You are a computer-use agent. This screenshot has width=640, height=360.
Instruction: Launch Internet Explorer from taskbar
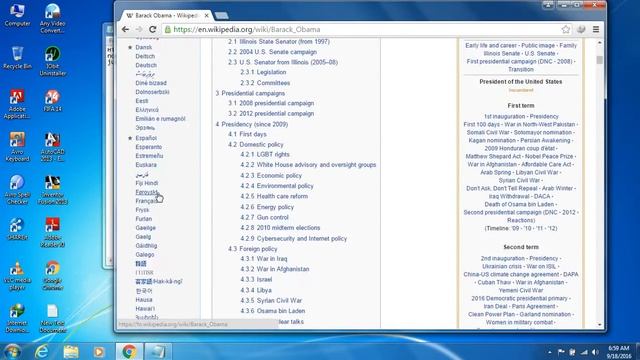(42, 351)
